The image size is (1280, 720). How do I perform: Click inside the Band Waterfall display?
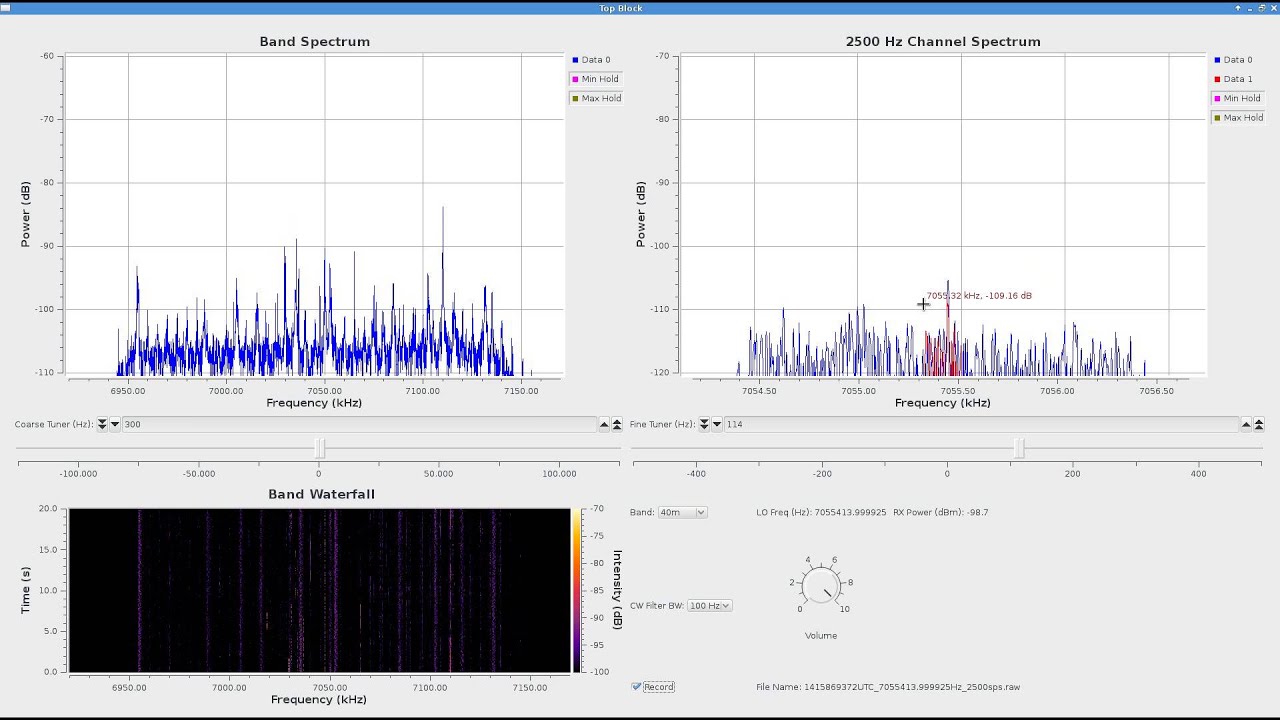319,590
